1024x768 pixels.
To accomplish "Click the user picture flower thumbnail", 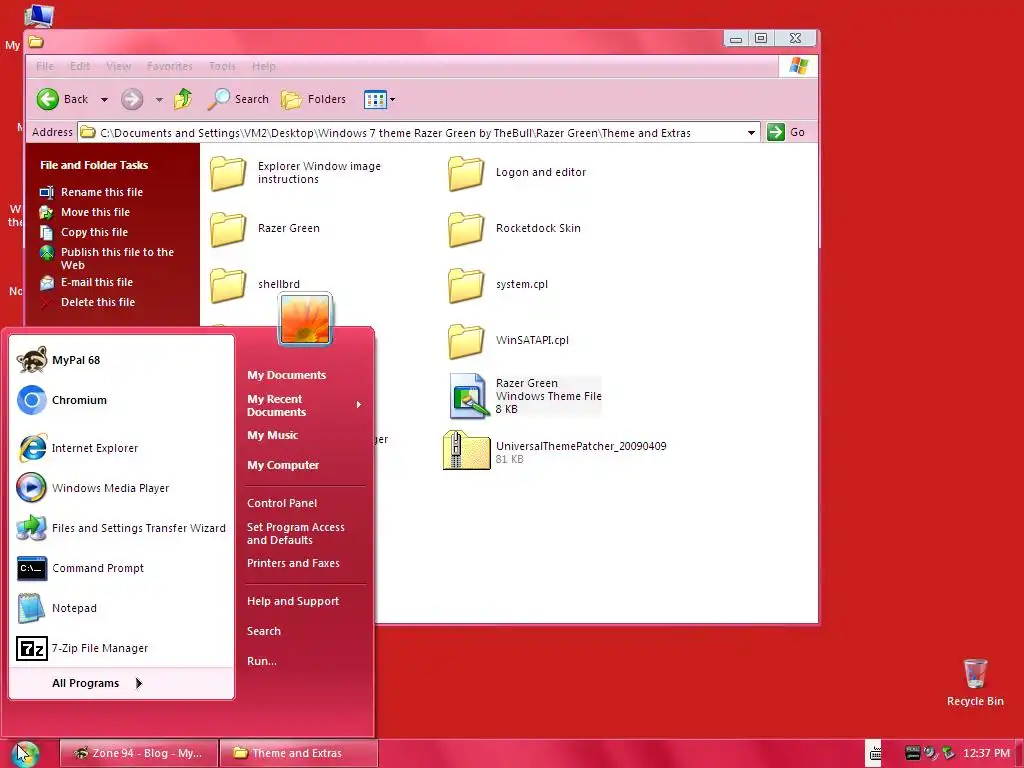I will (x=305, y=319).
